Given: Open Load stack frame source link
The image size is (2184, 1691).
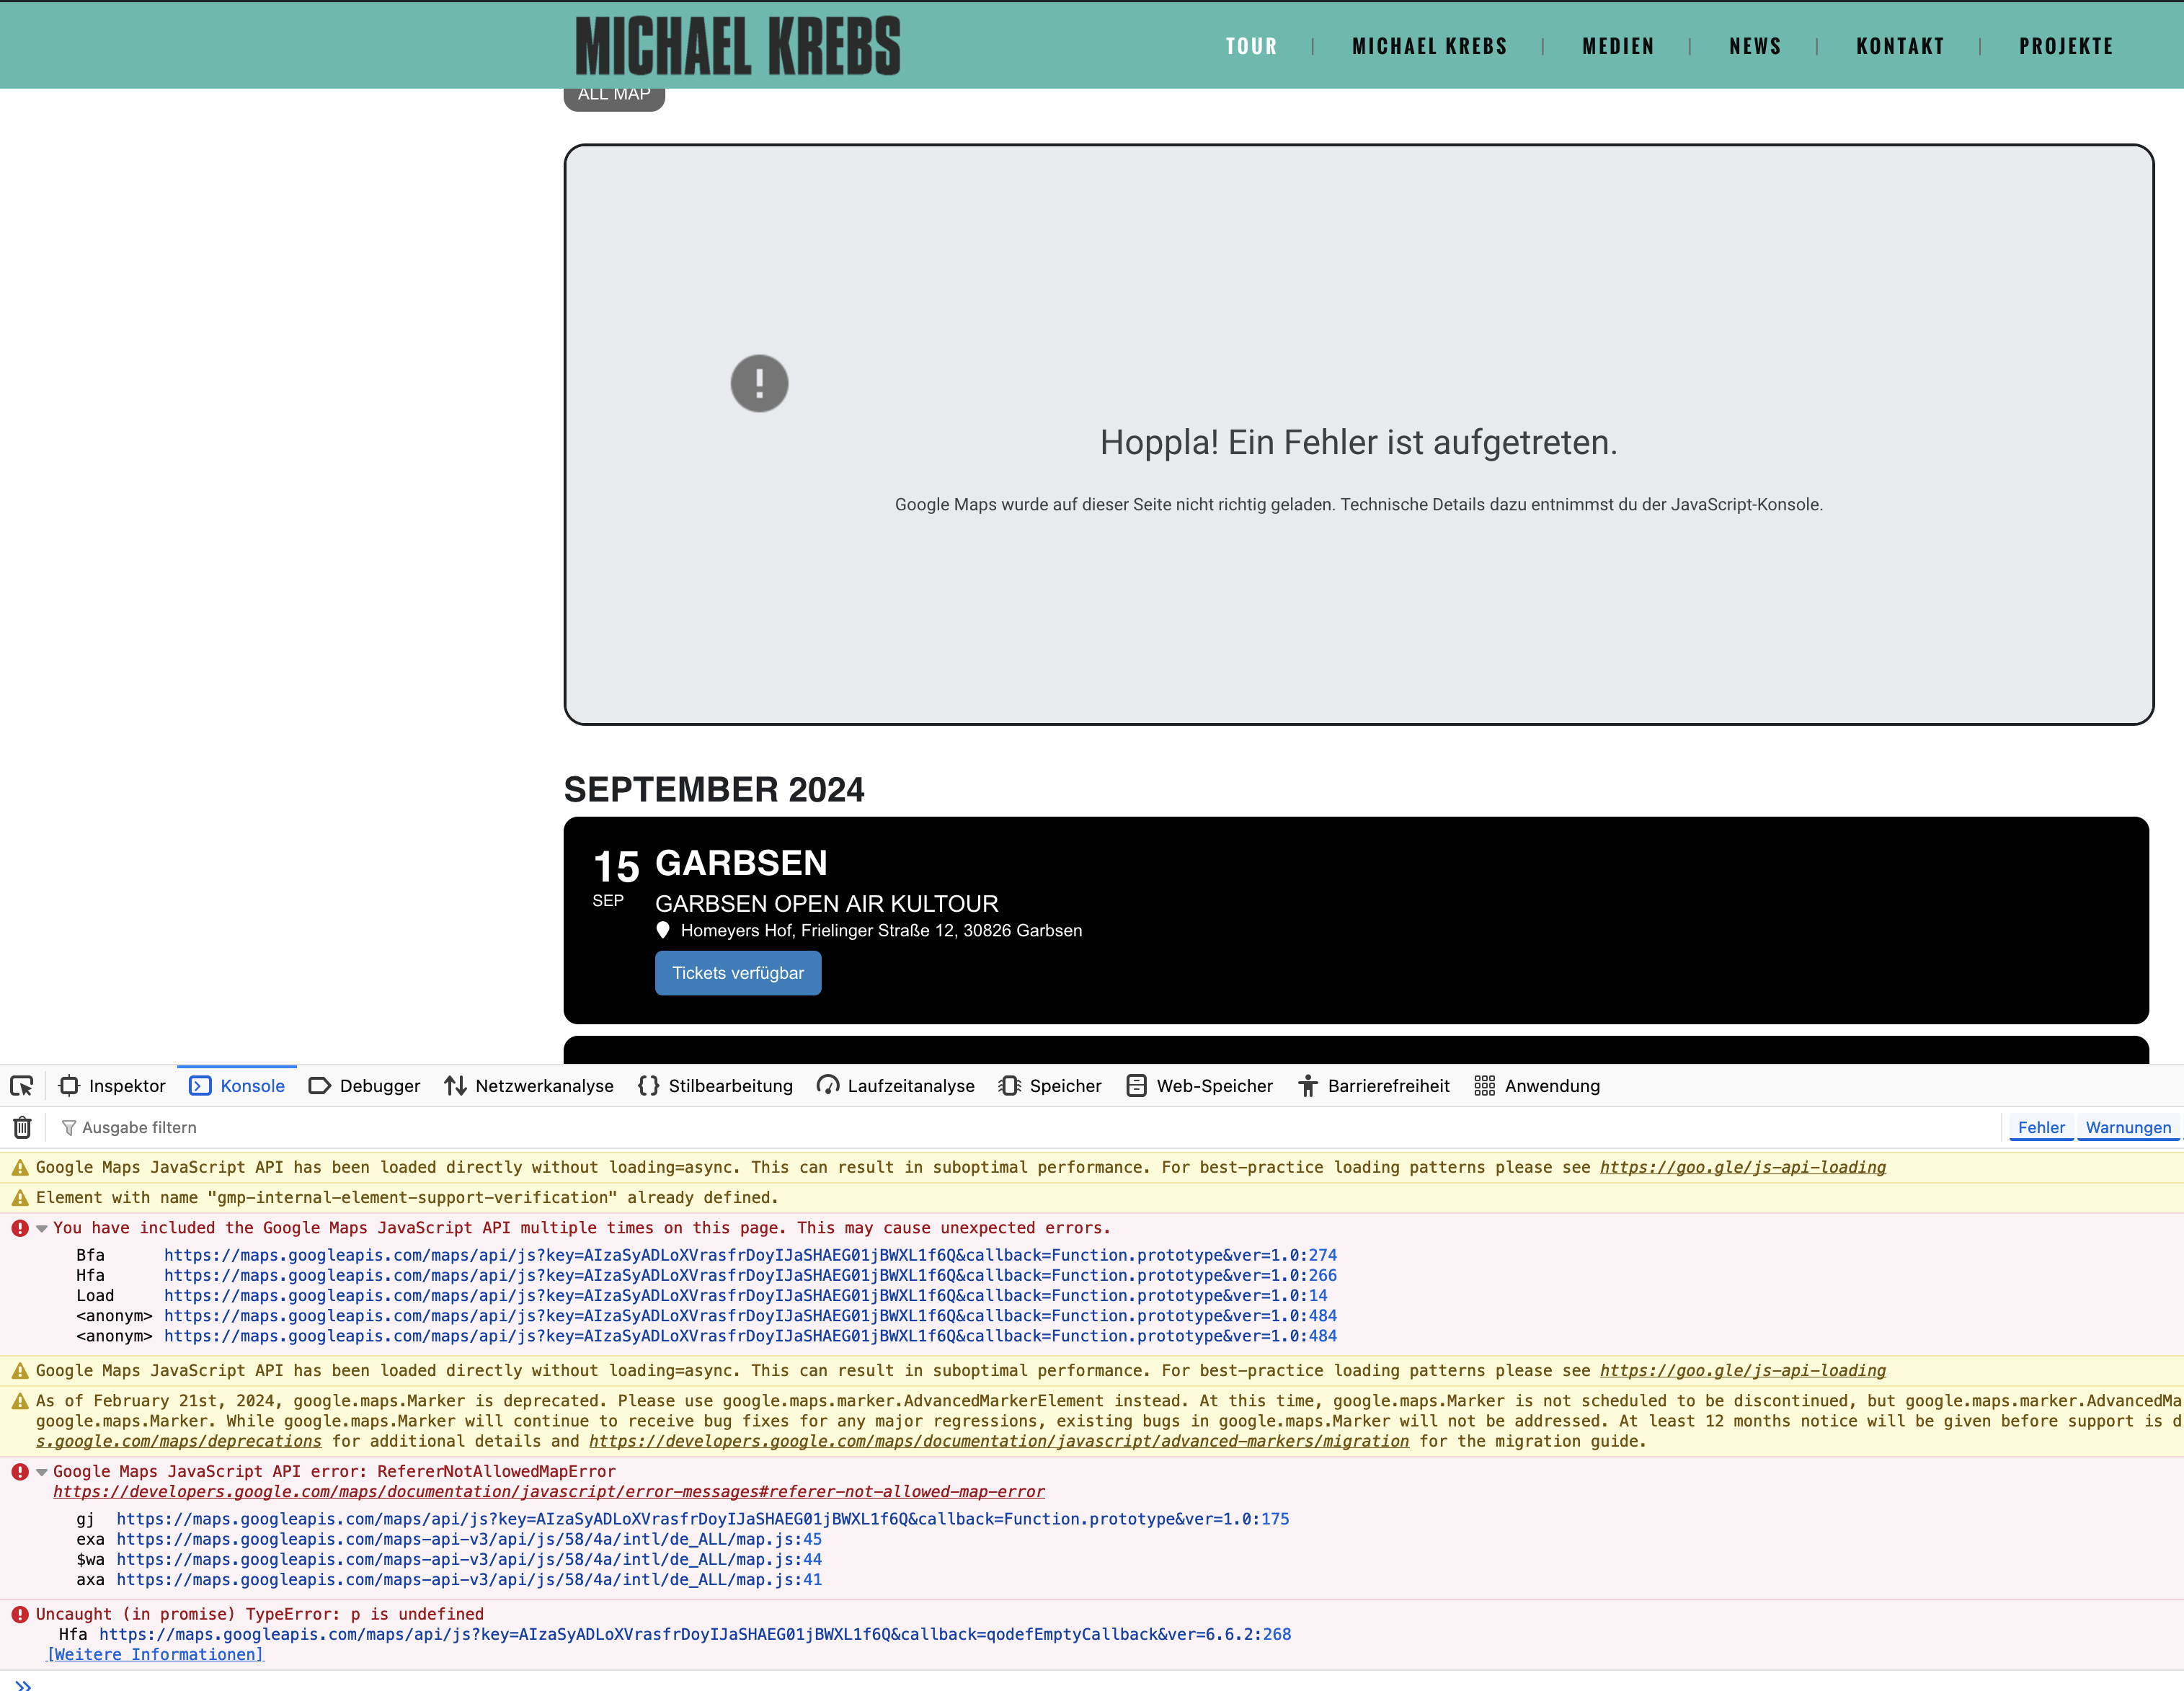Looking at the screenshot, I should pos(746,1296).
